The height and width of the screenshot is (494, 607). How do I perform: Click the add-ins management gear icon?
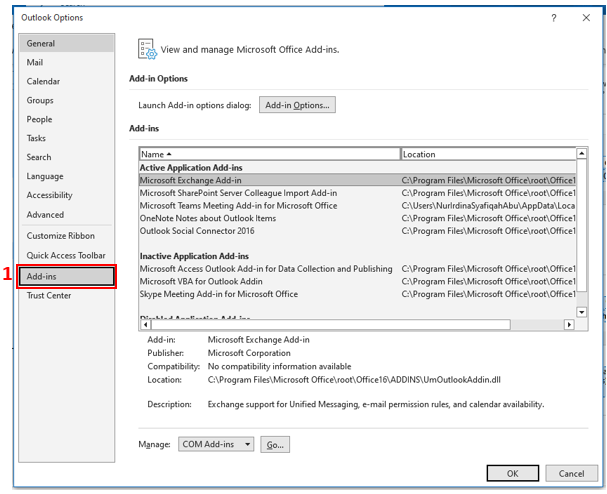[147, 49]
